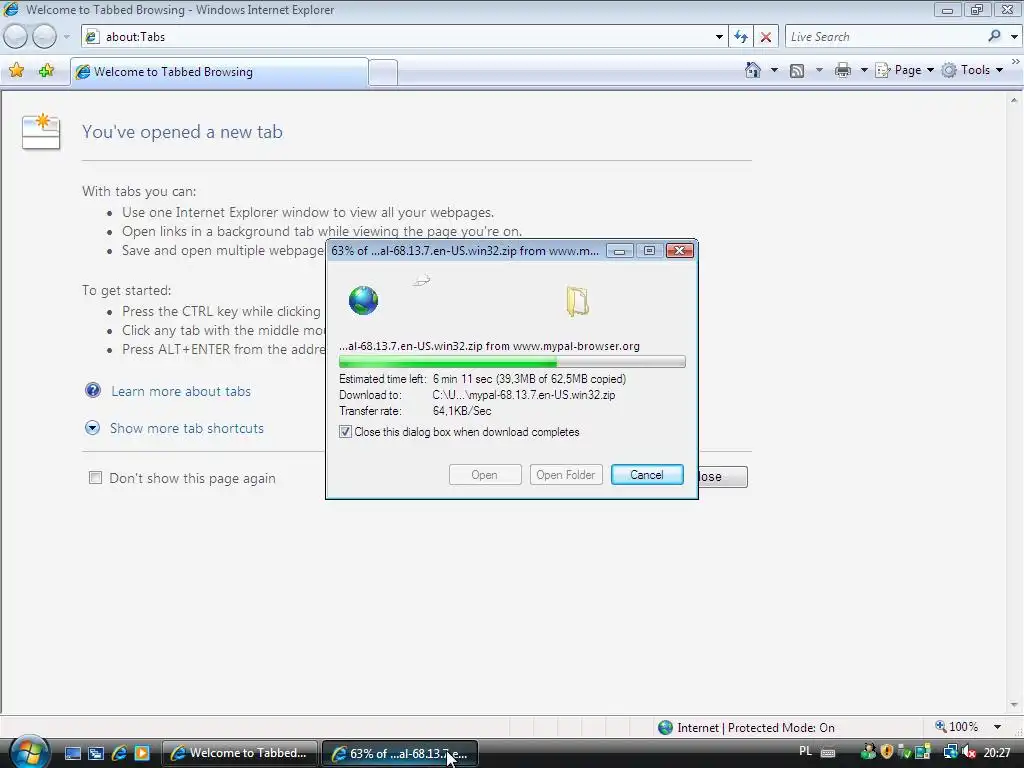Click the security shield tray icon

pyautogui.click(x=887, y=752)
